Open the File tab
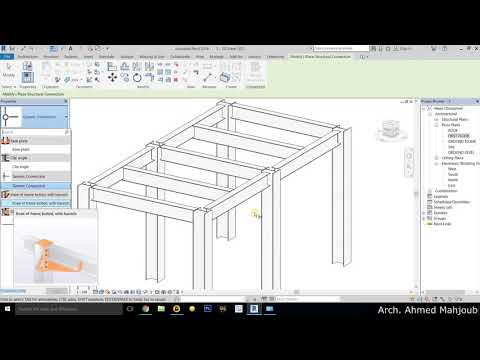Viewport: 480px width, 360px height. (x=7, y=57)
